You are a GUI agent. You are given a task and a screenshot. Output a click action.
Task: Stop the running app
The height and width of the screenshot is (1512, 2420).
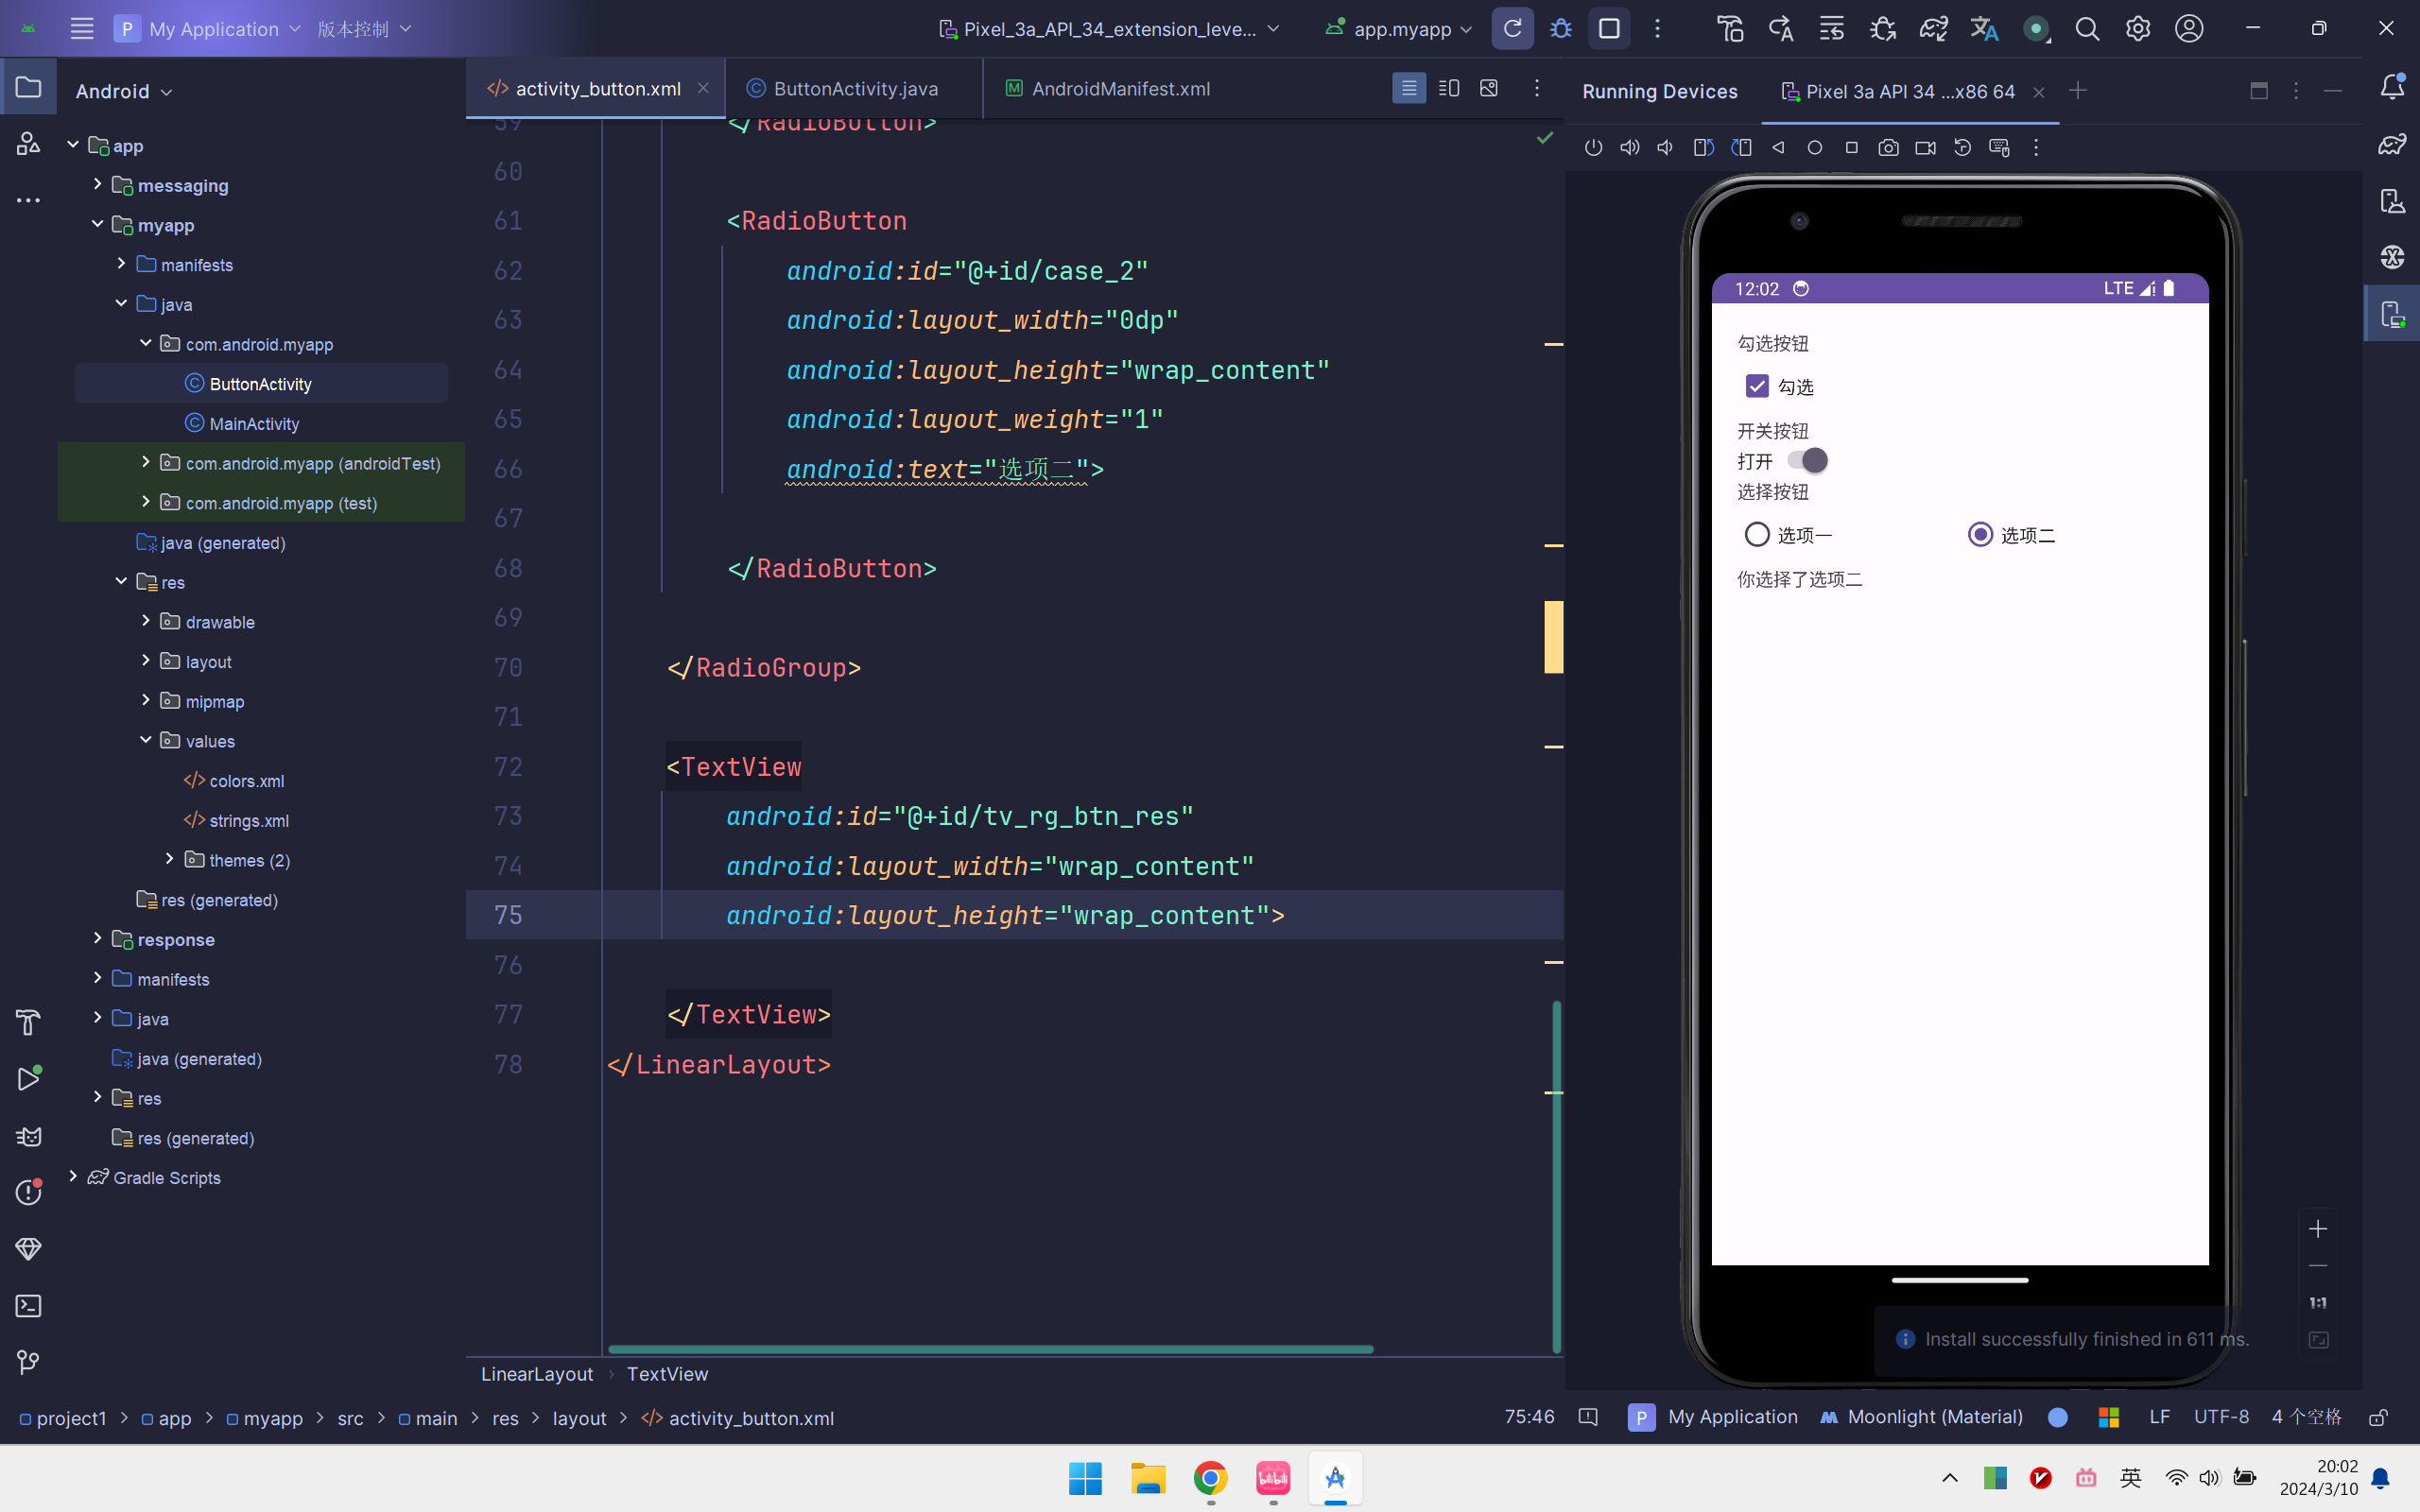click(x=1609, y=29)
